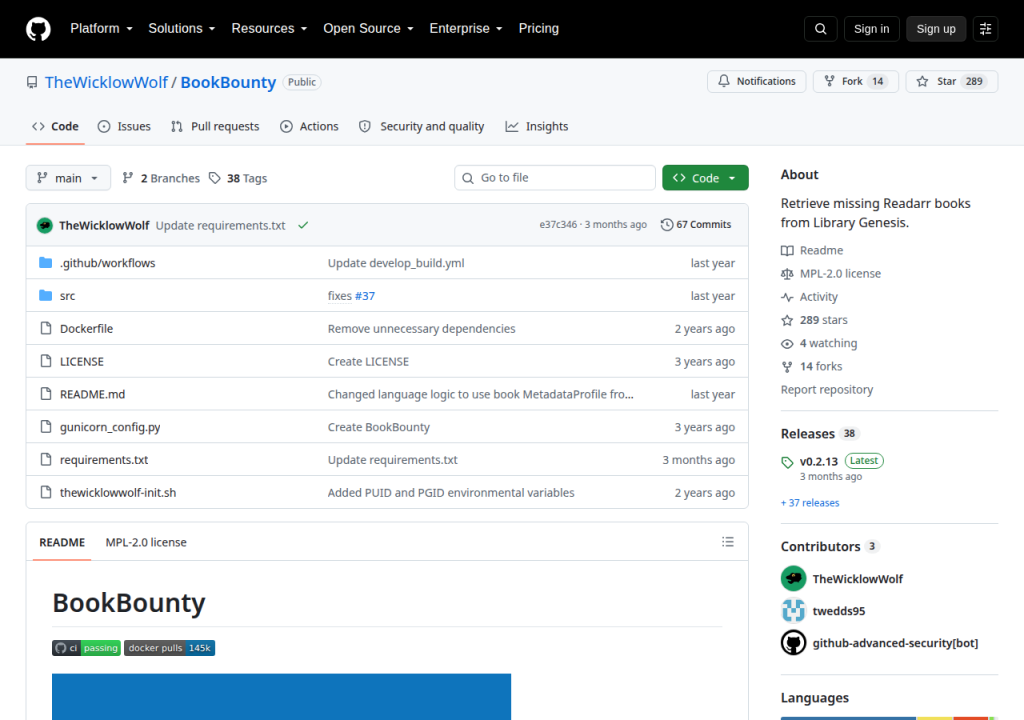Open the #37 issue link in src commit
1024x720 pixels.
coord(364,295)
